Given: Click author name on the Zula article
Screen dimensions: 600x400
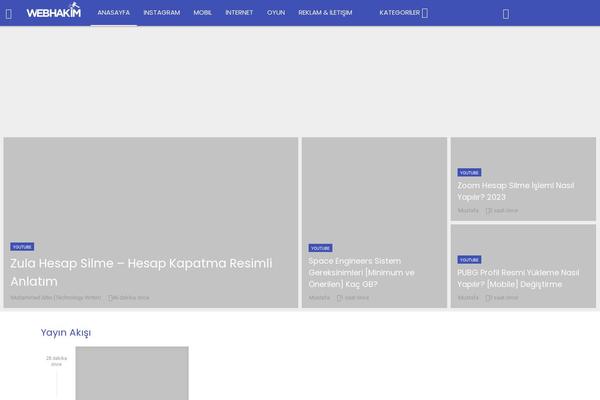Looking at the screenshot, I should click(56, 298).
